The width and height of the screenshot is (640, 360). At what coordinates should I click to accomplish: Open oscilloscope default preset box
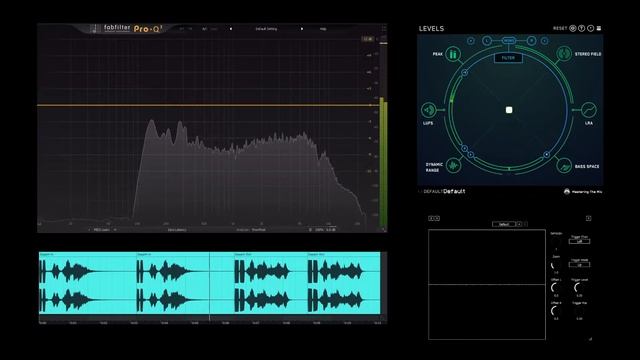[x=504, y=224]
